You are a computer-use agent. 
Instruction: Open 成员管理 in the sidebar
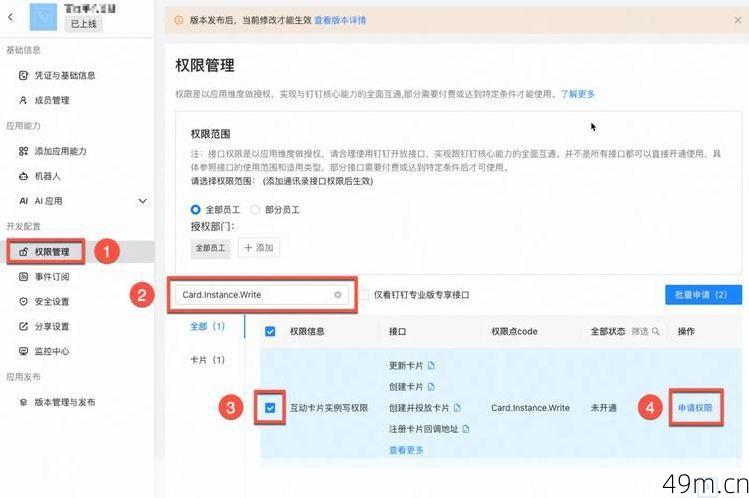coord(52,100)
